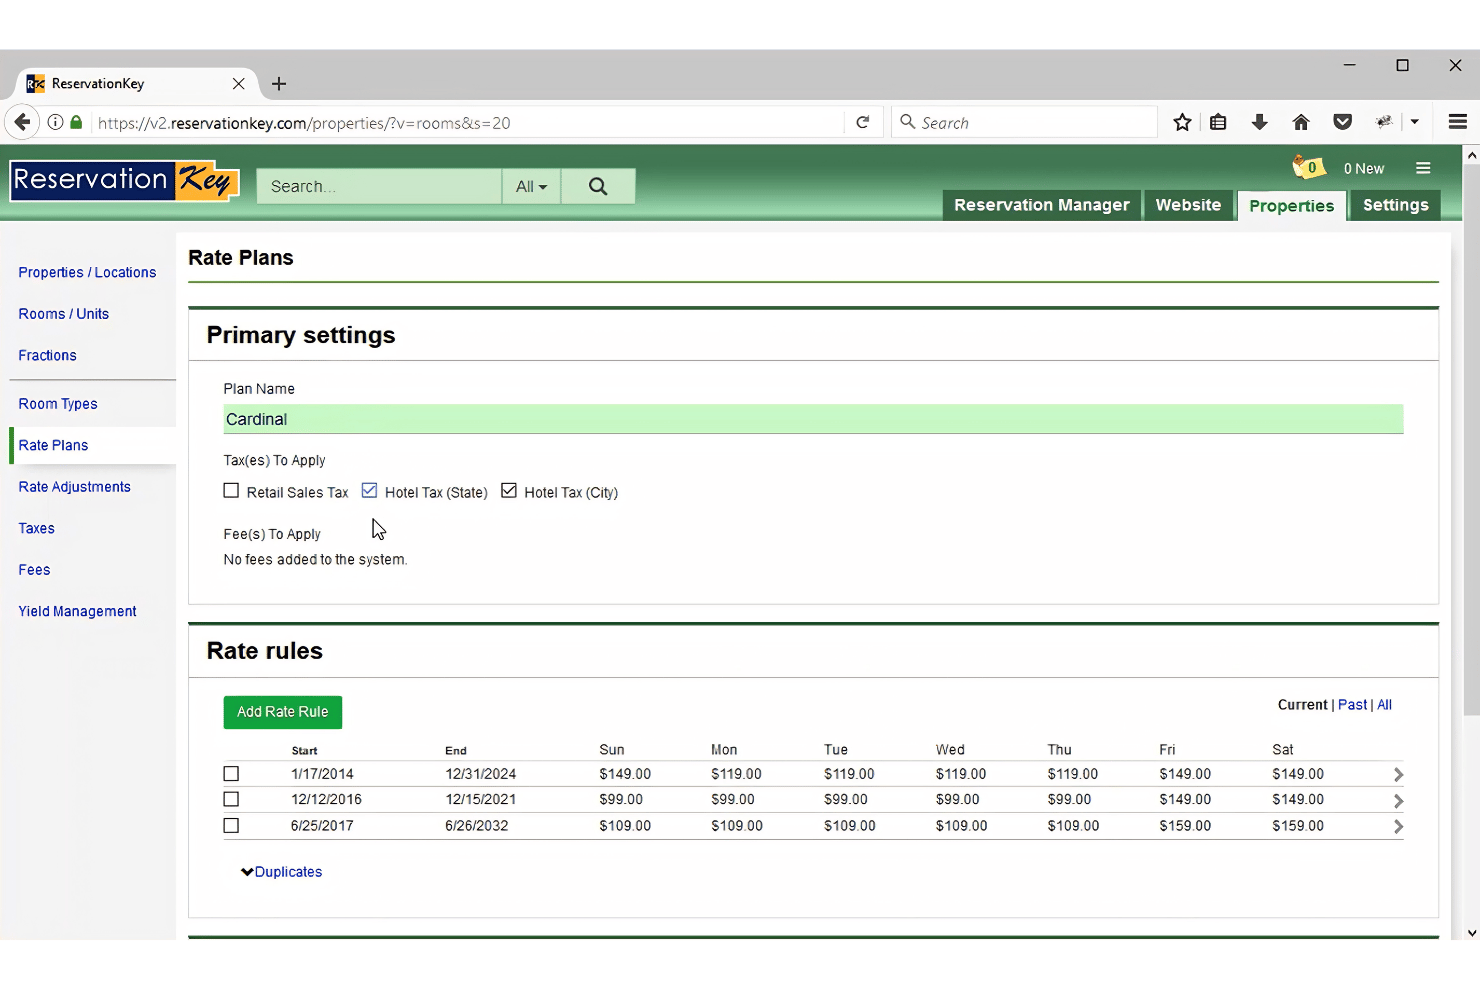Bookmark this page with the star icon

coord(1182,122)
